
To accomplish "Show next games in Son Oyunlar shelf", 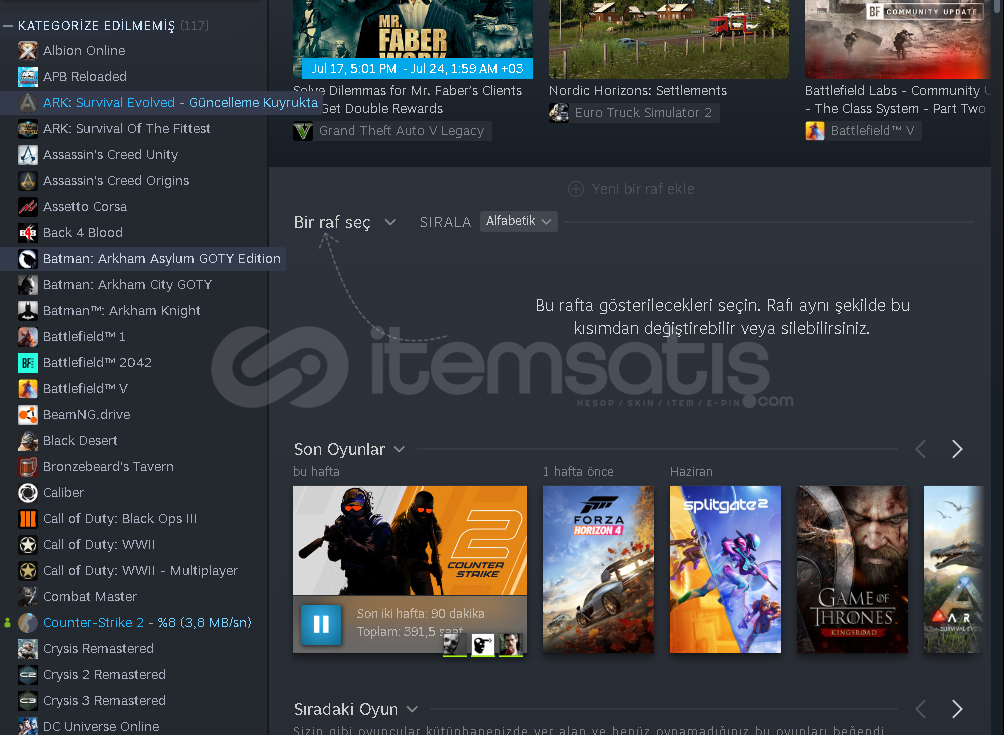I will click(957, 449).
